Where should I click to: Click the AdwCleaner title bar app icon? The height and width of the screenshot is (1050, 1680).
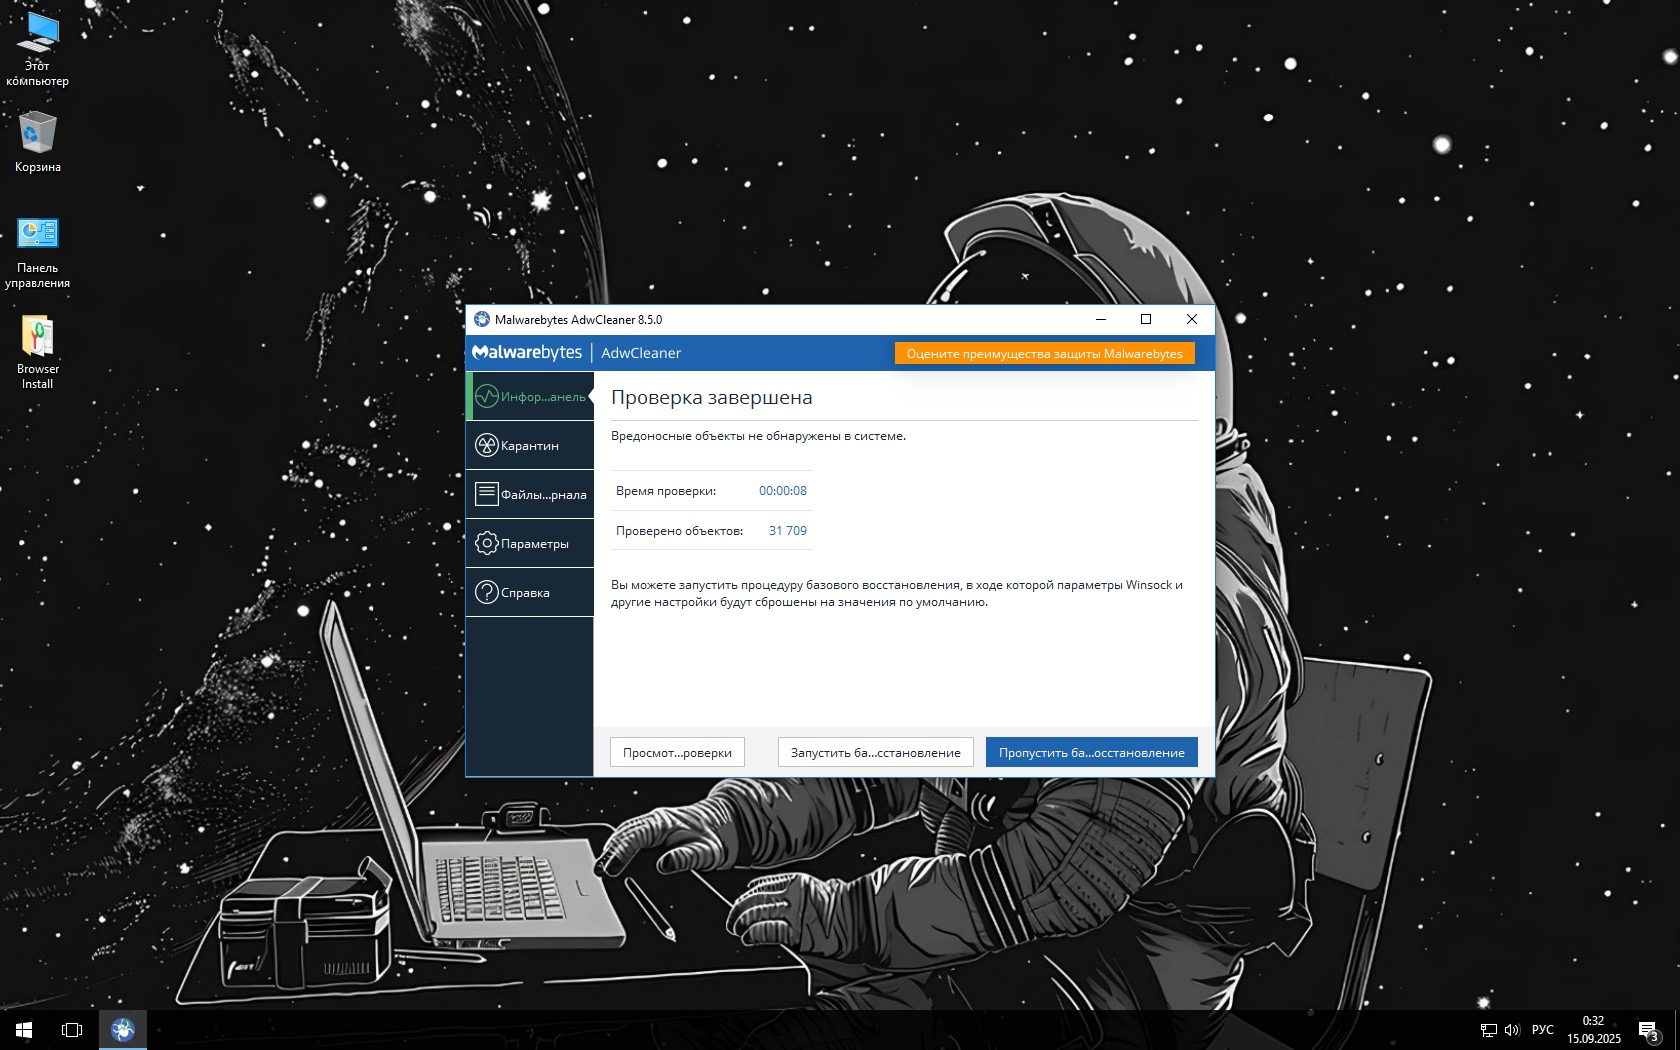tap(482, 320)
